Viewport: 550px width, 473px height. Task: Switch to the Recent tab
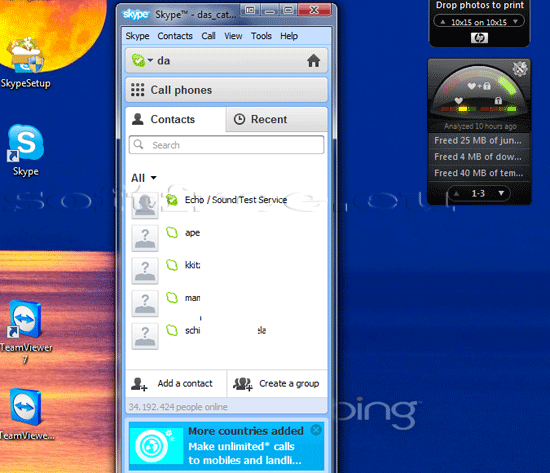pos(277,120)
